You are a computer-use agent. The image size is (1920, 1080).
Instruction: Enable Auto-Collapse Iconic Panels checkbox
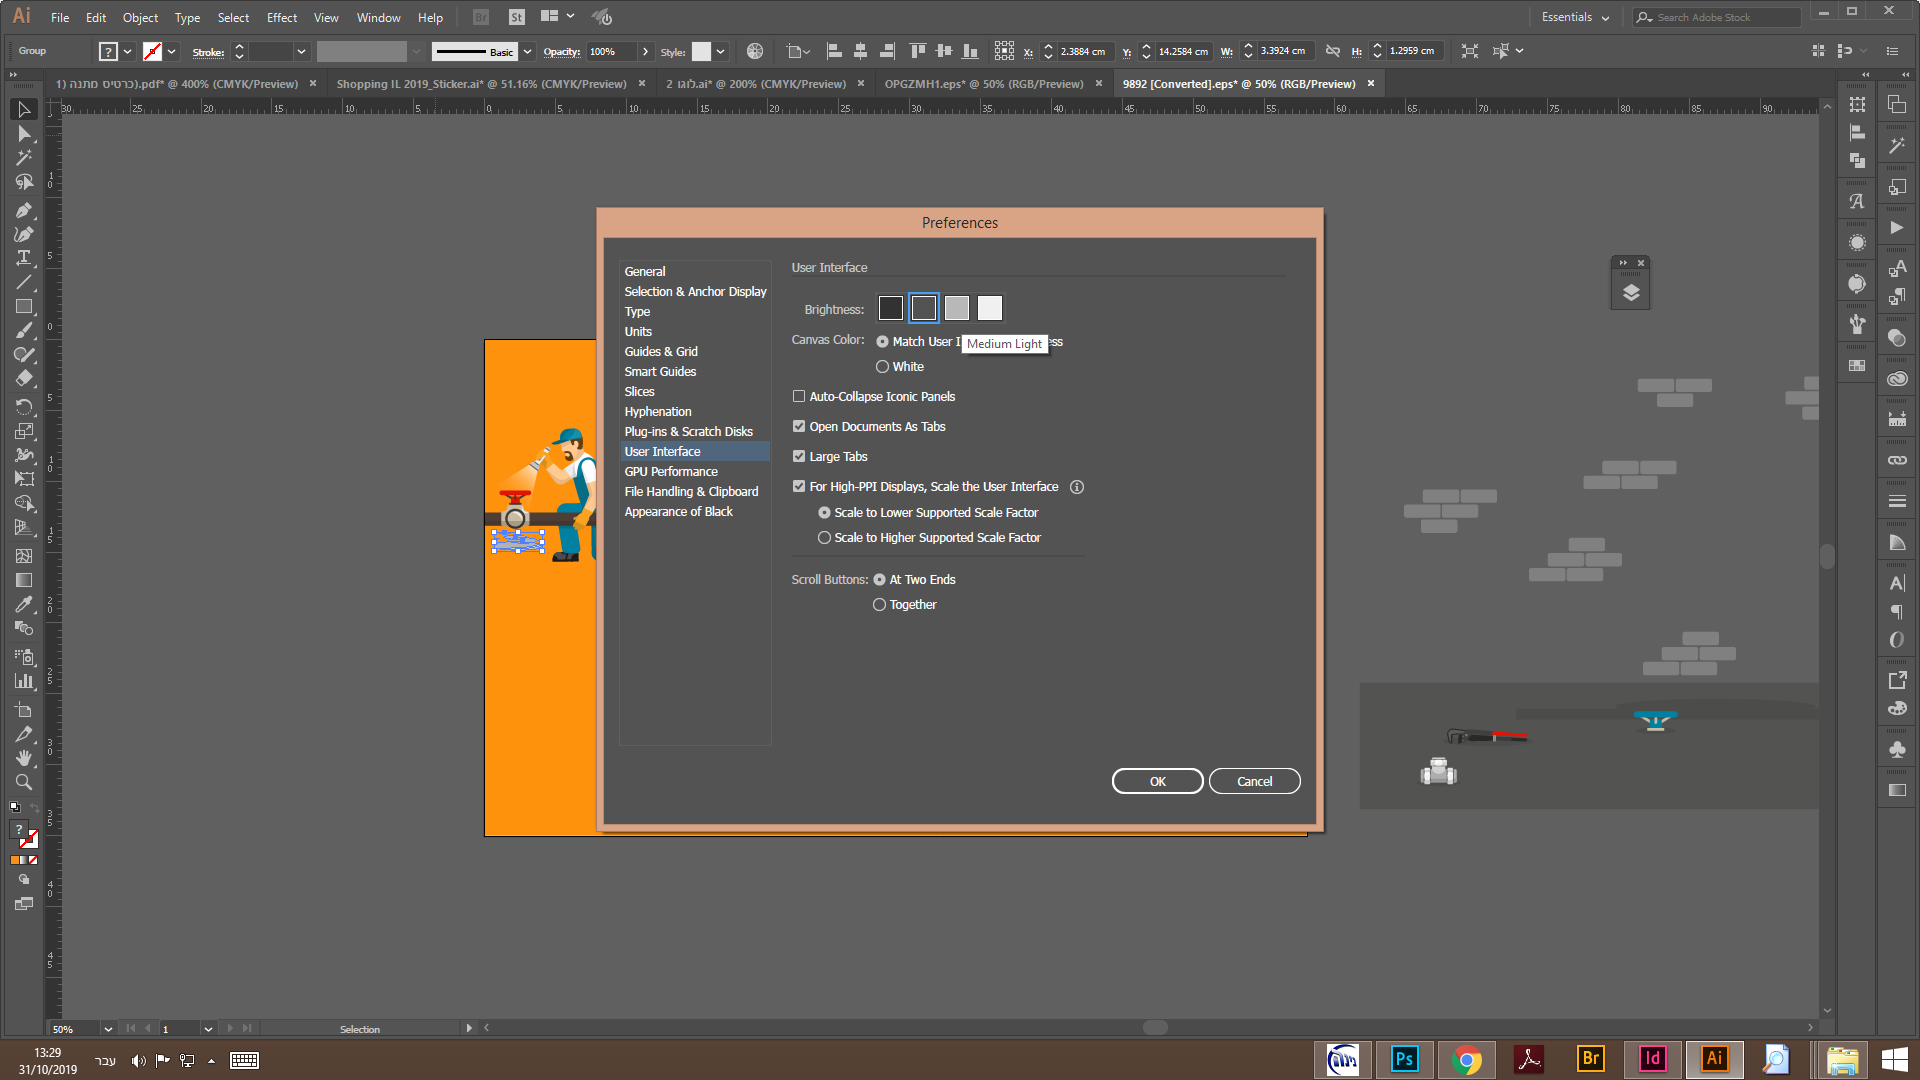pyautogui.click(x=799, y=397)
